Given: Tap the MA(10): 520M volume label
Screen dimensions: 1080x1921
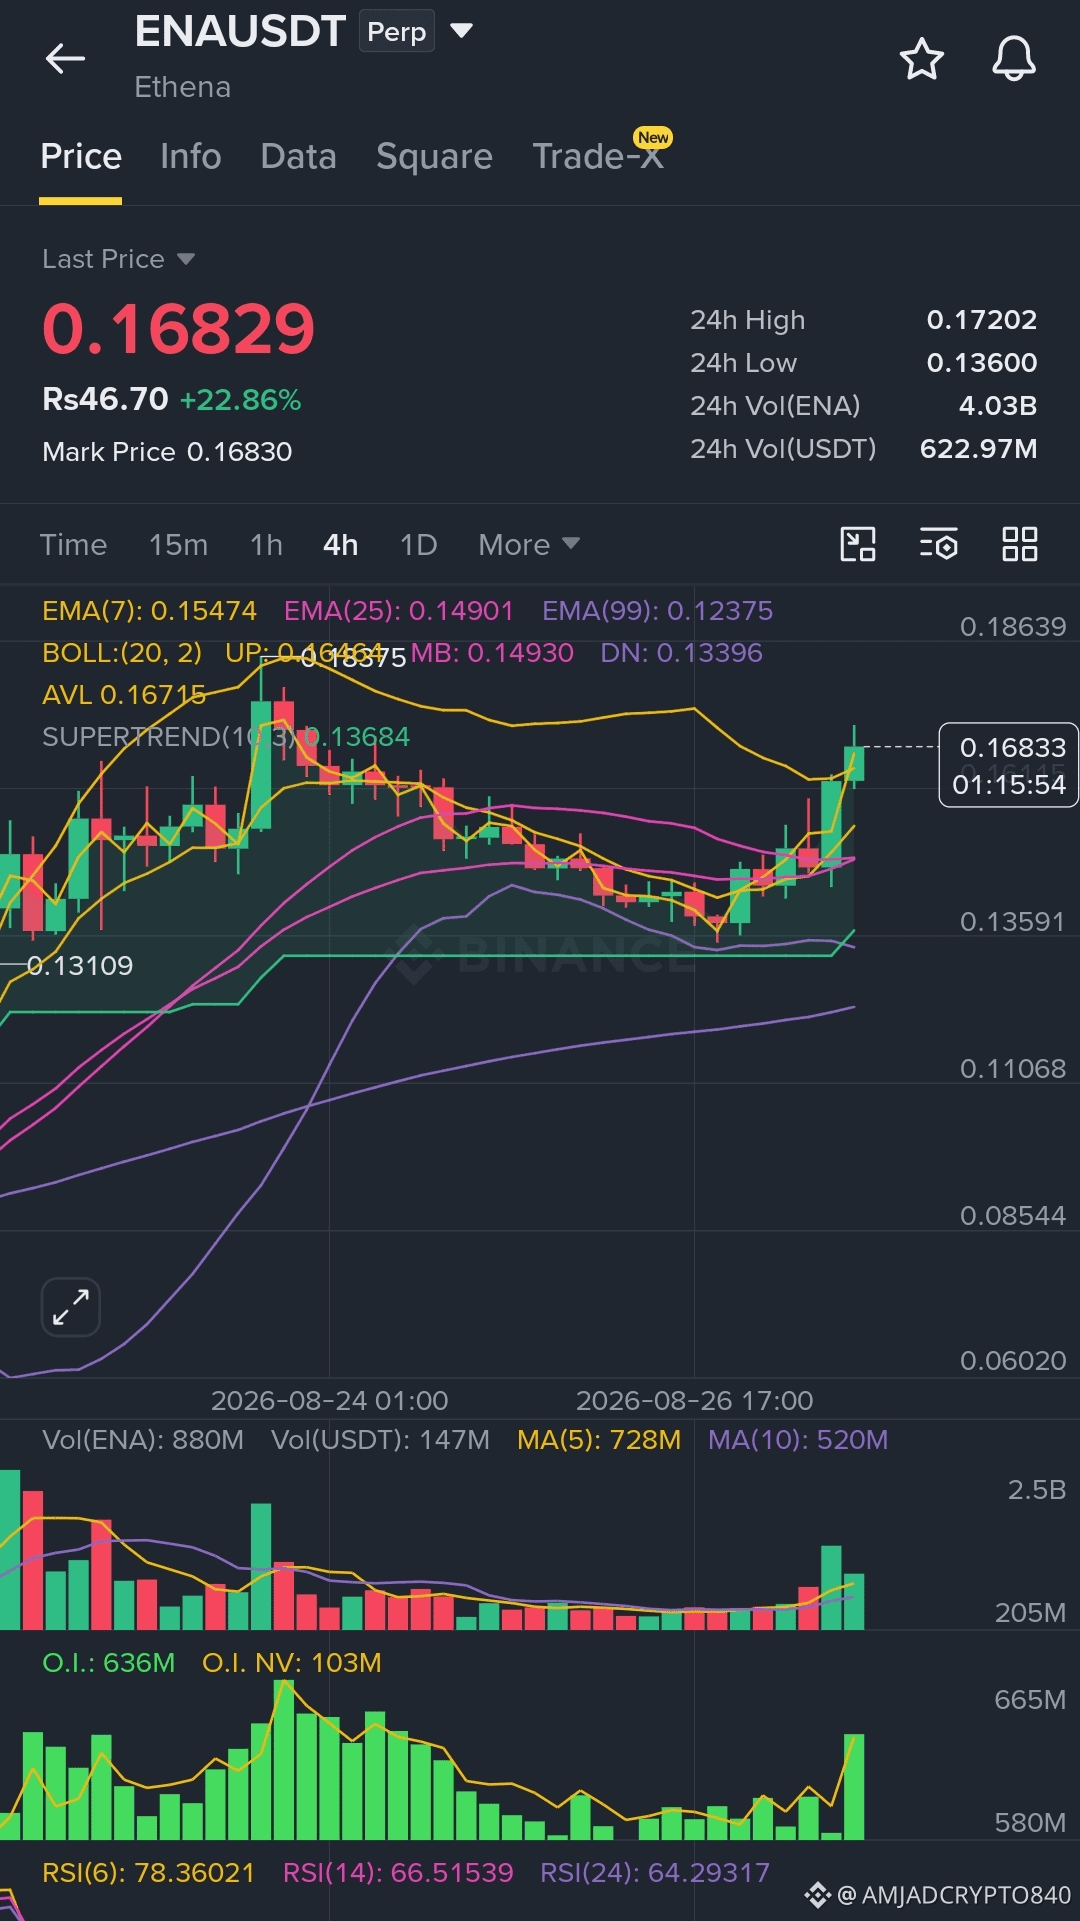Looking at the screenshot, I should (798, 1440).
